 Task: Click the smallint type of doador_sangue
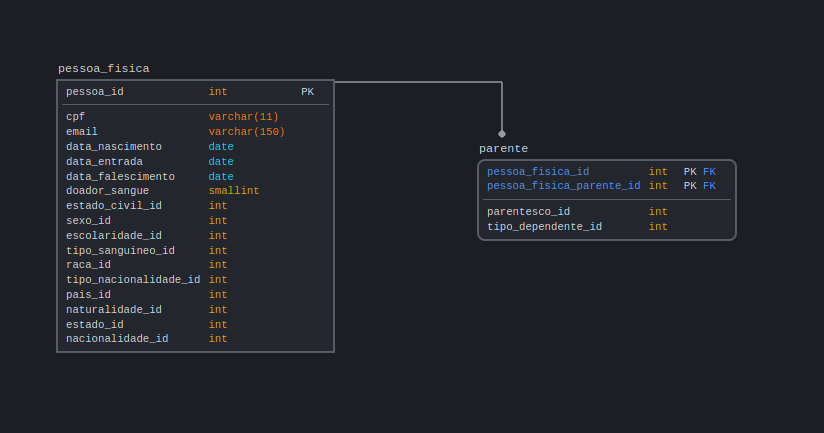pyautogui.click(x=234, y=191)
